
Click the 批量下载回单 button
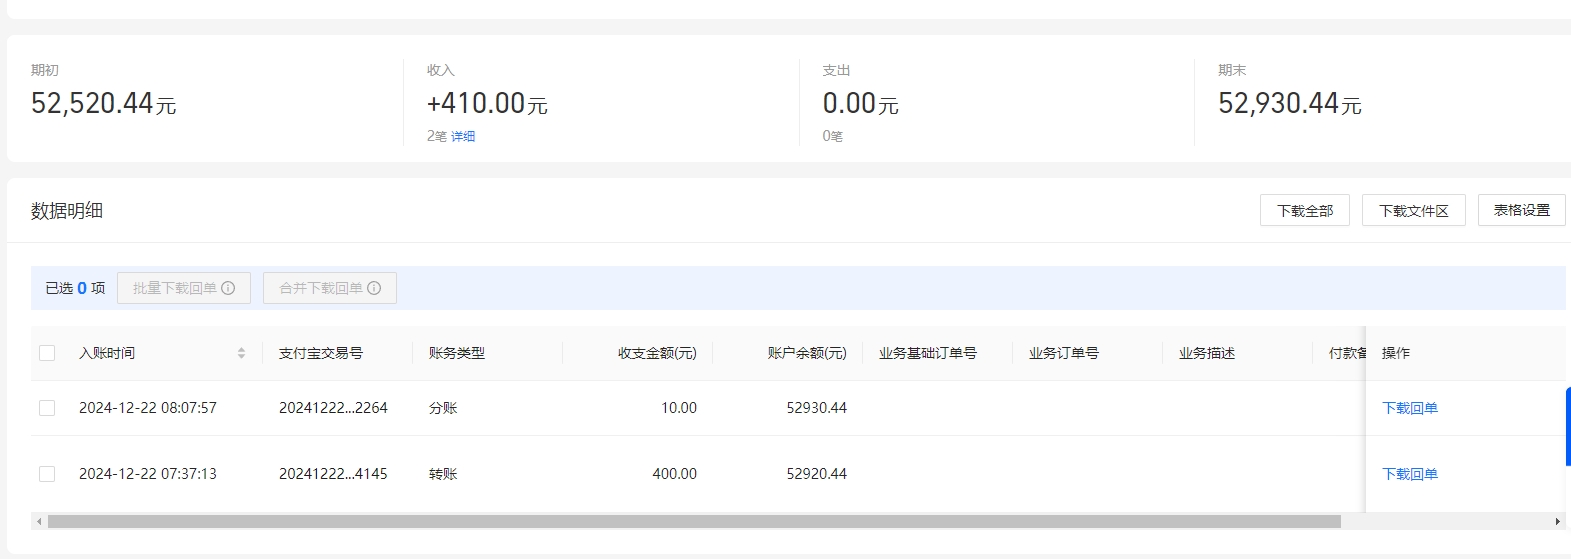point(184,288)
